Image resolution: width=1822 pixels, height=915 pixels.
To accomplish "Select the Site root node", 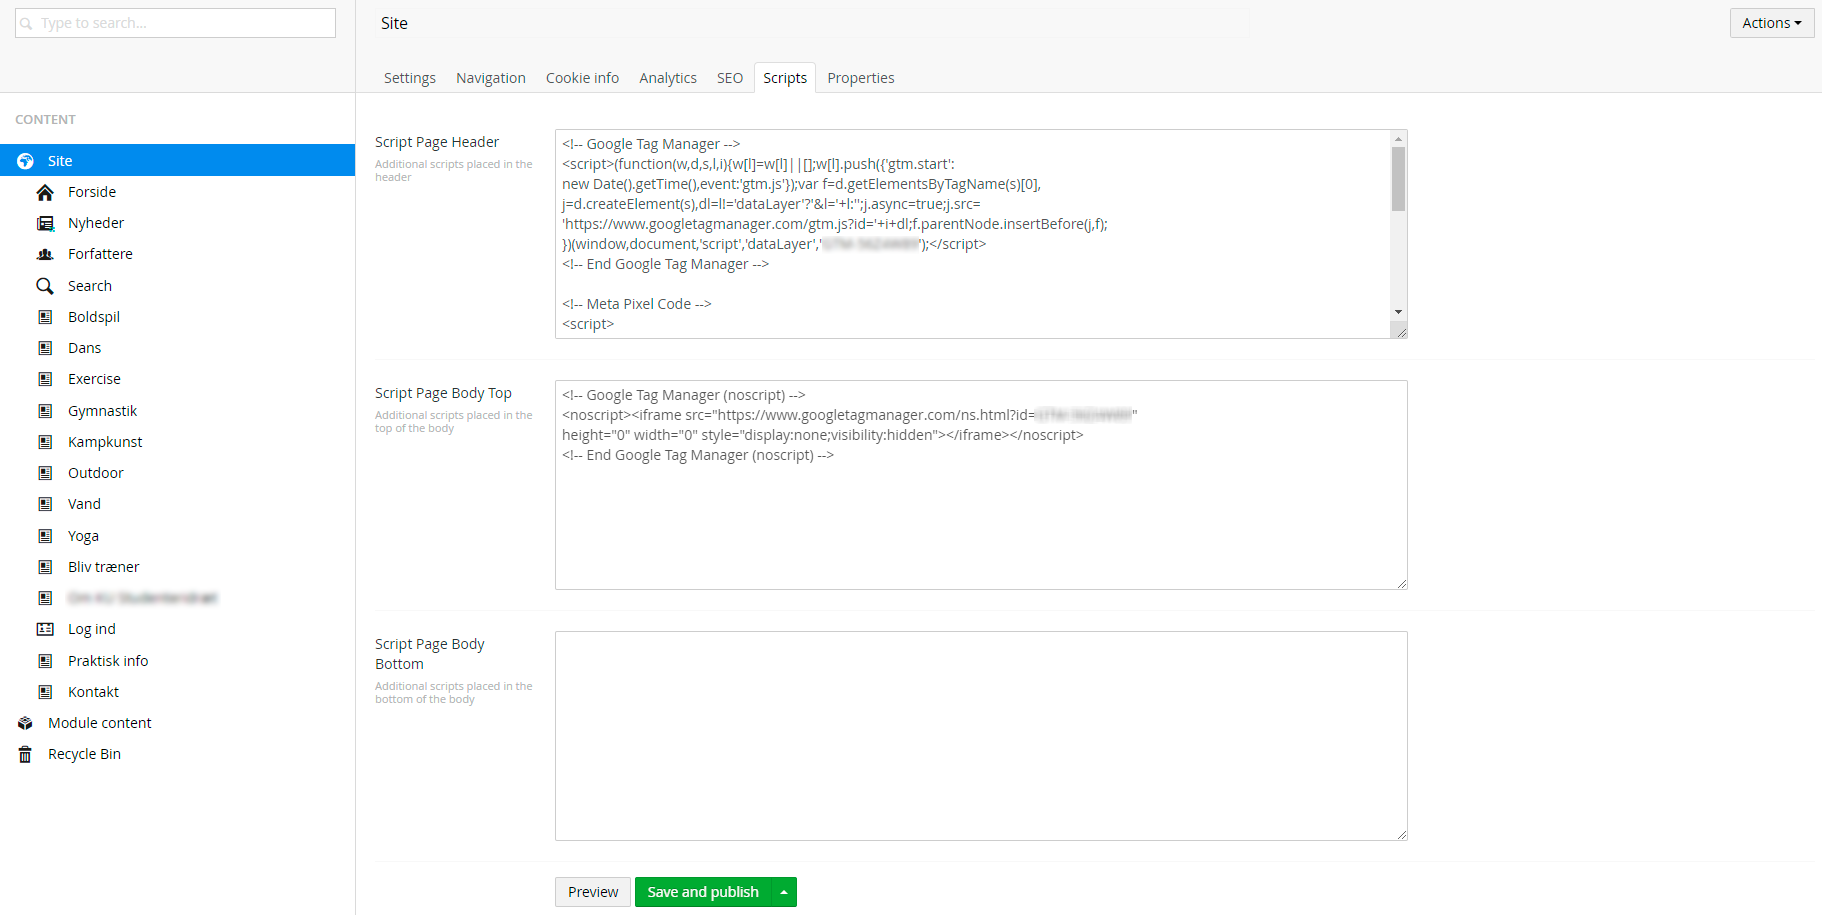I will (x=177, y=161).
